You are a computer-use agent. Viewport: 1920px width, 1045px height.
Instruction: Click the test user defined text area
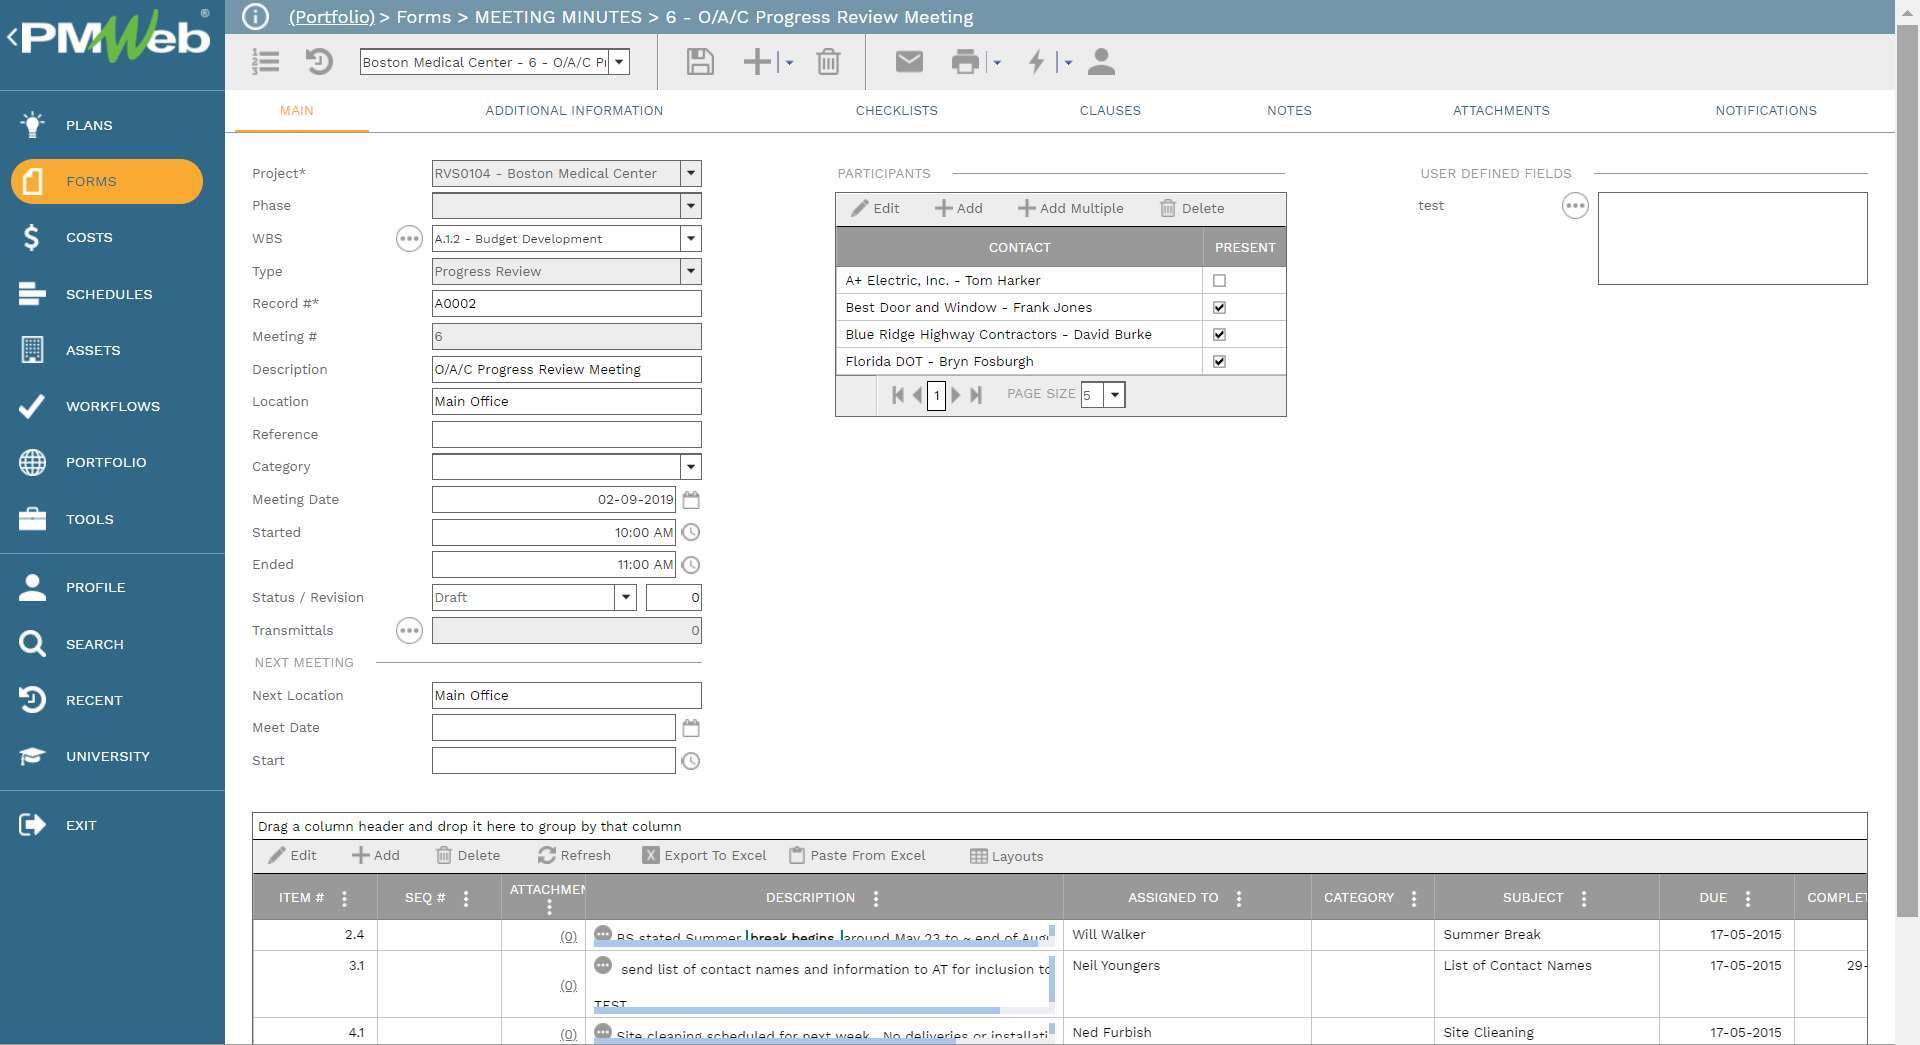[x=1732, y=239]
